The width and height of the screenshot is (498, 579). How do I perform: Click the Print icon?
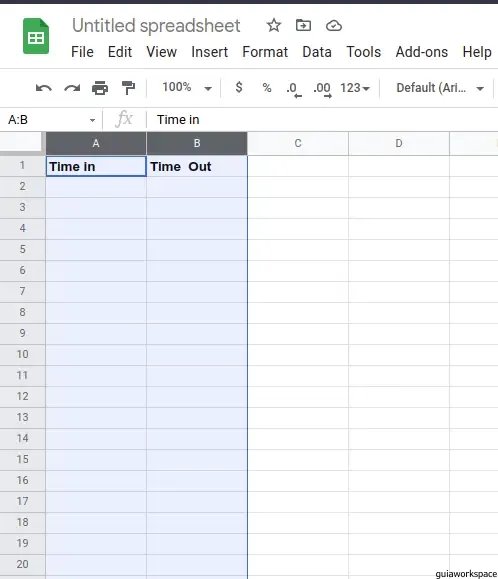click(100, 88)
